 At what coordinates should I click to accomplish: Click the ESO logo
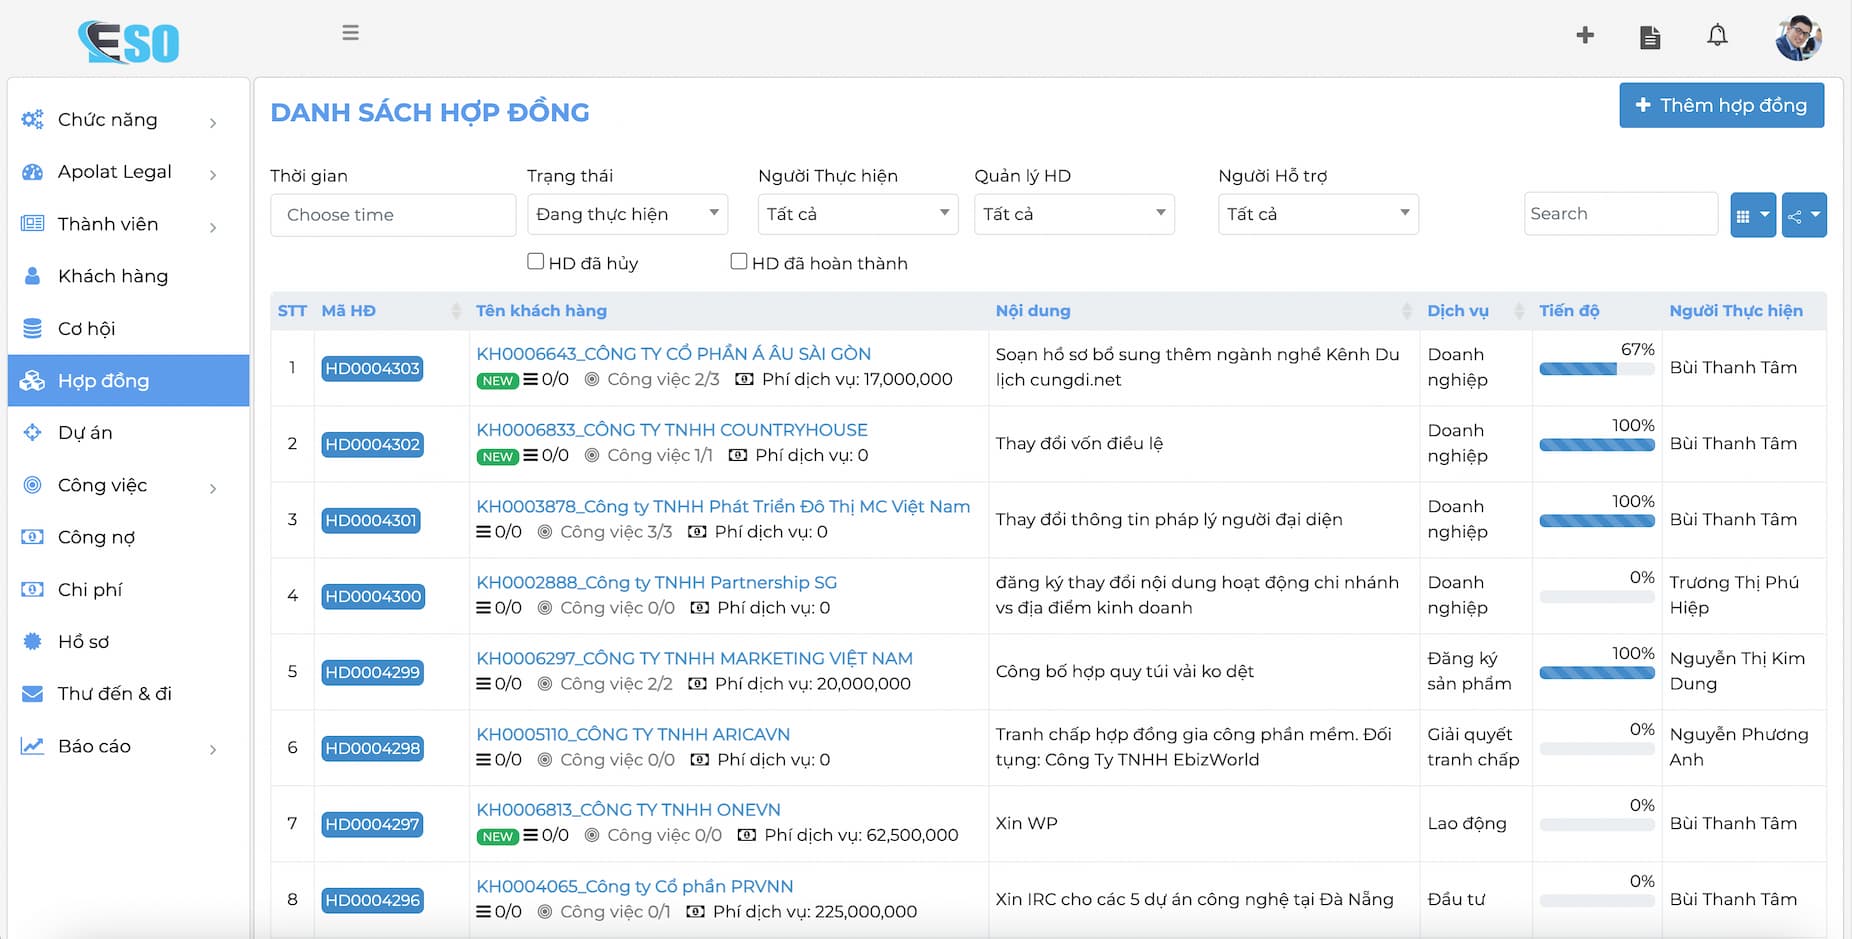(129, 42)
